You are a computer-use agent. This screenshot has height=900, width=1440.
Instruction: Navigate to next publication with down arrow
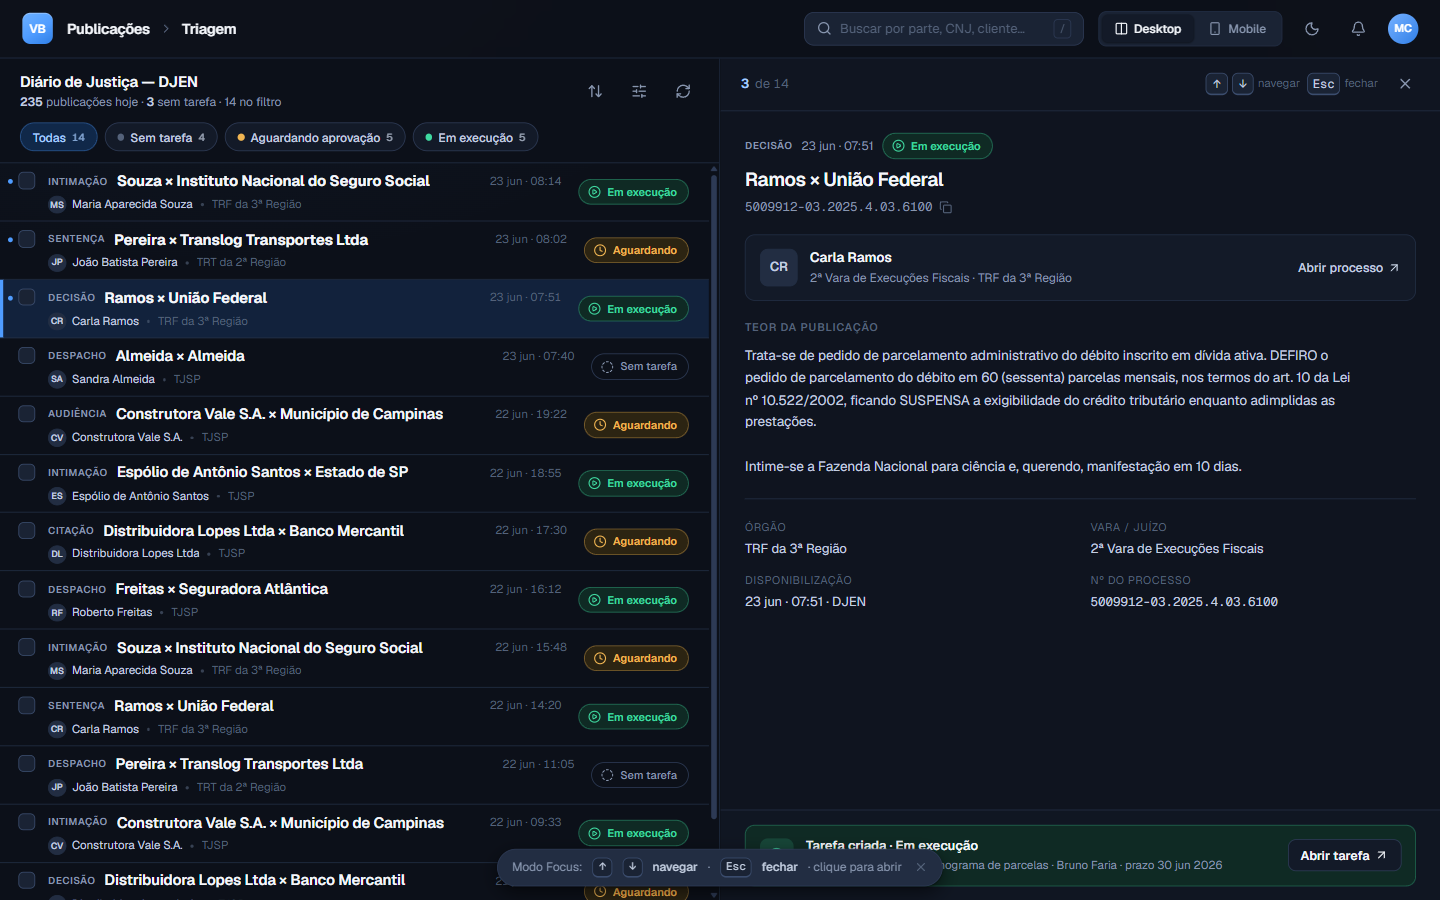tap(1242, 84)
